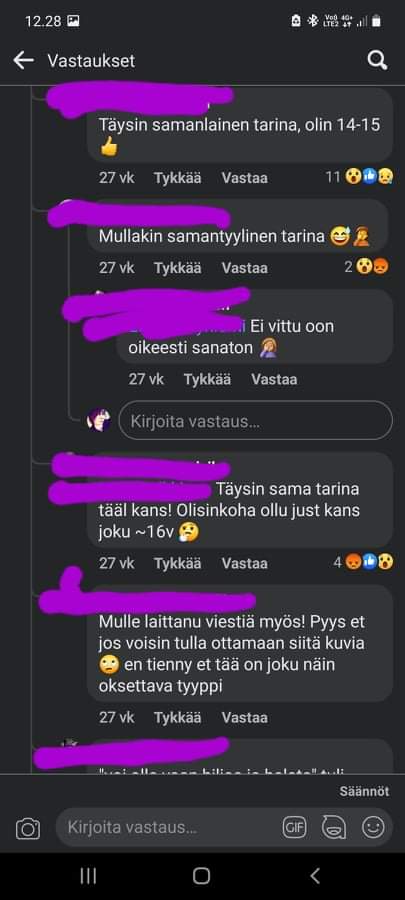Open search with the magnifier icon
Viewport: 405px width, 900px height.
pyautogui.click(x=377, y=60)
